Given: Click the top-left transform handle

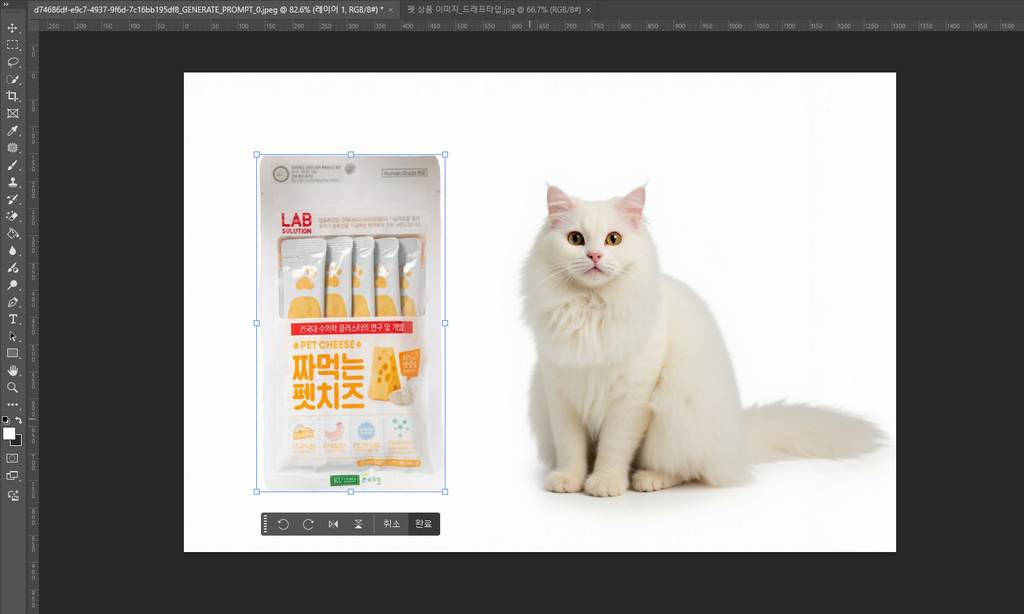Looking at the screenshot, I should point(257,155).
